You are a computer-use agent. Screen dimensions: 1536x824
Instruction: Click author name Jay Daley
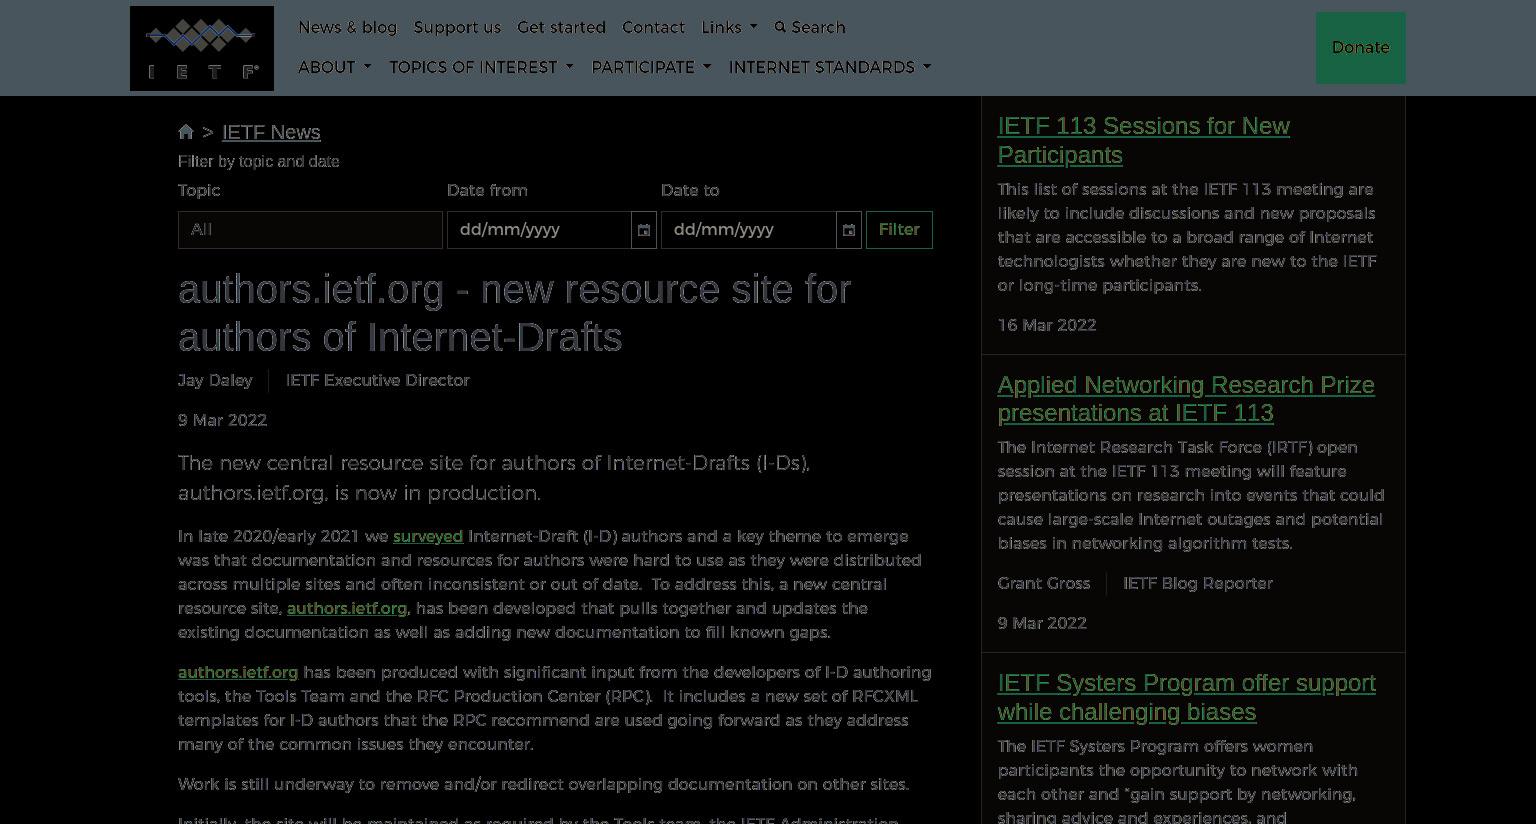coord(215,380)
